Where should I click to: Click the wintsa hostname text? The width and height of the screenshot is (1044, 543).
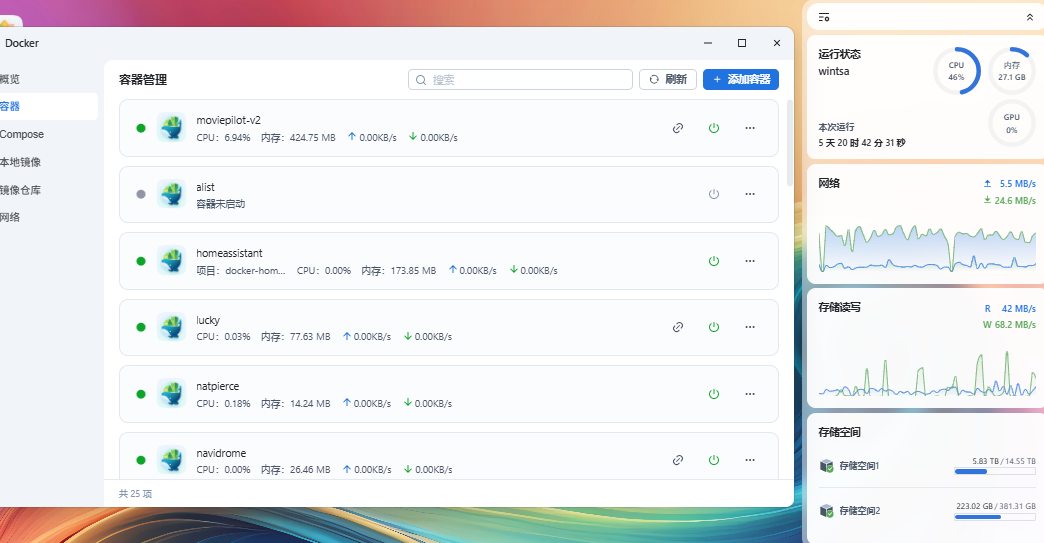[x=834, y=71]
